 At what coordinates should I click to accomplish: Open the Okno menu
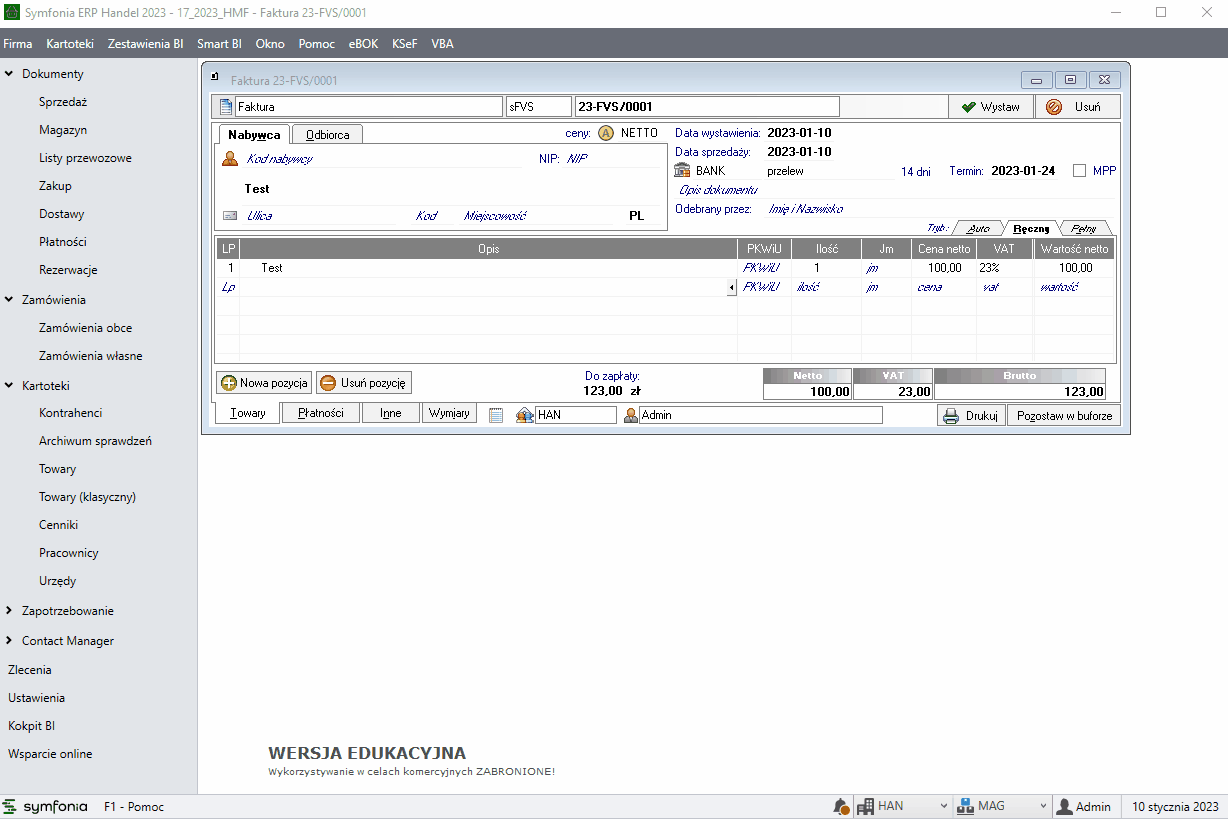tap(270, 44)
